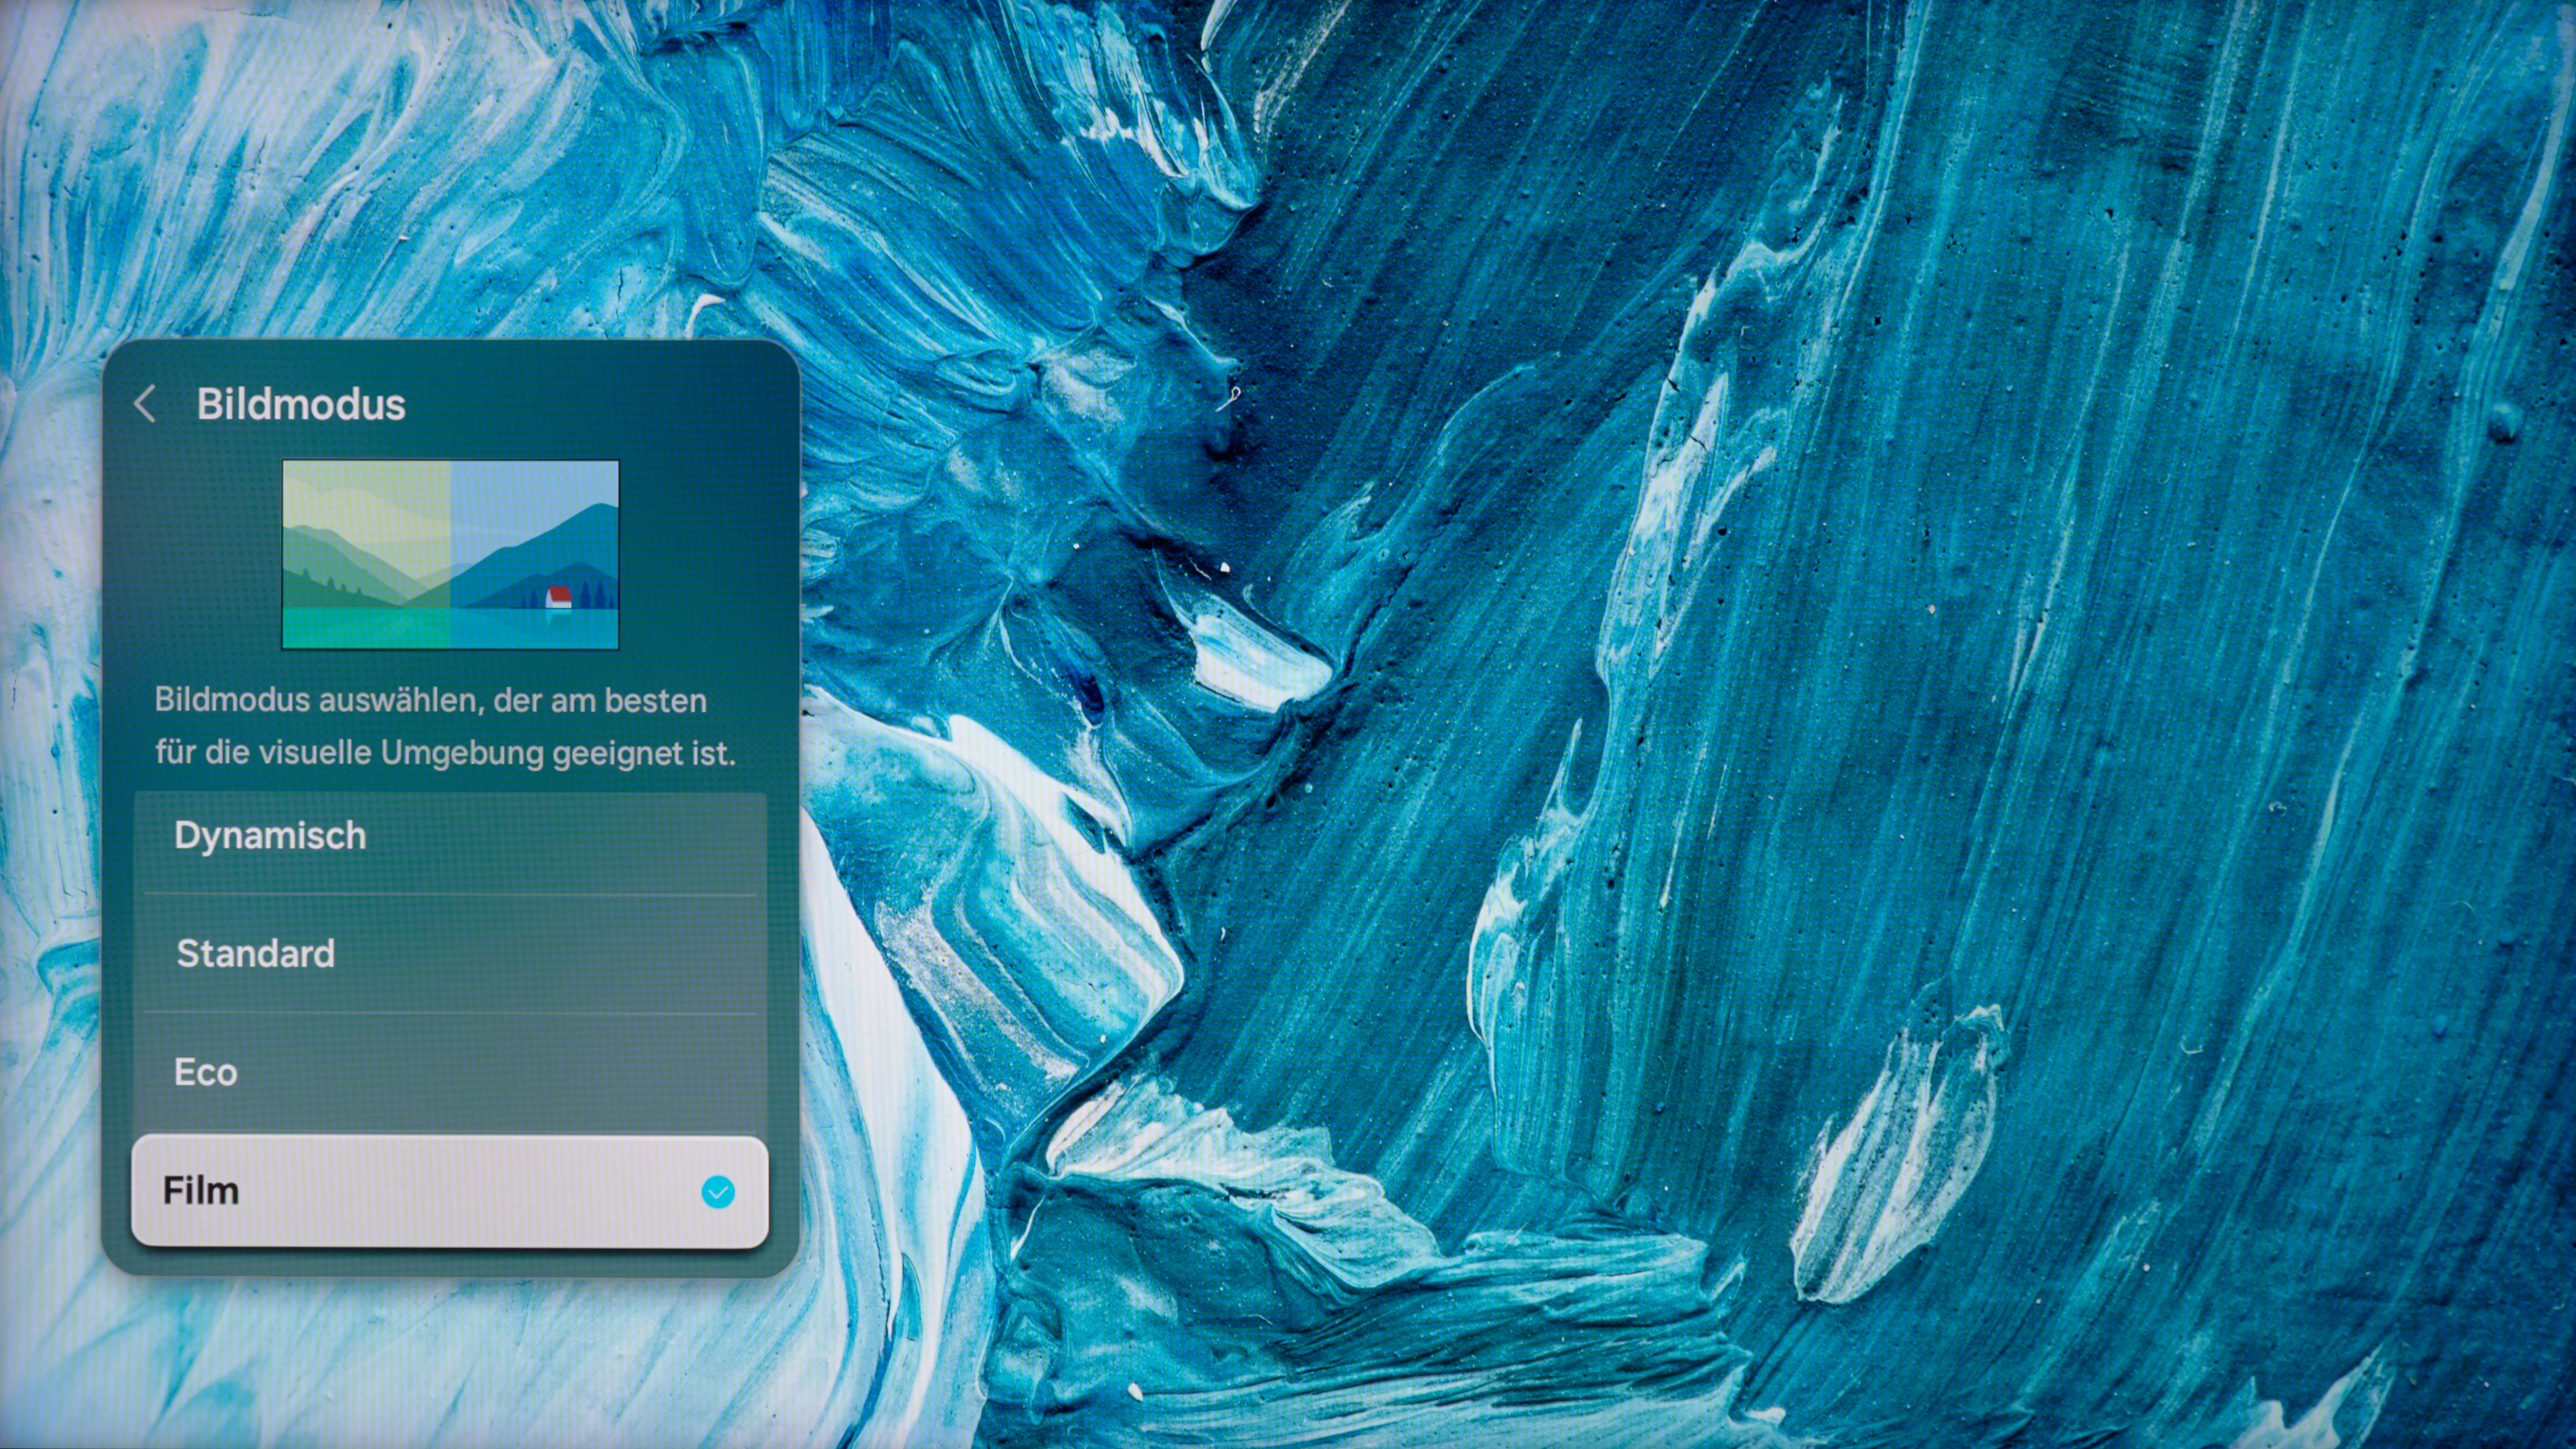
Task: Click the blue checkmark beside Film
Action: (718, 1192)
